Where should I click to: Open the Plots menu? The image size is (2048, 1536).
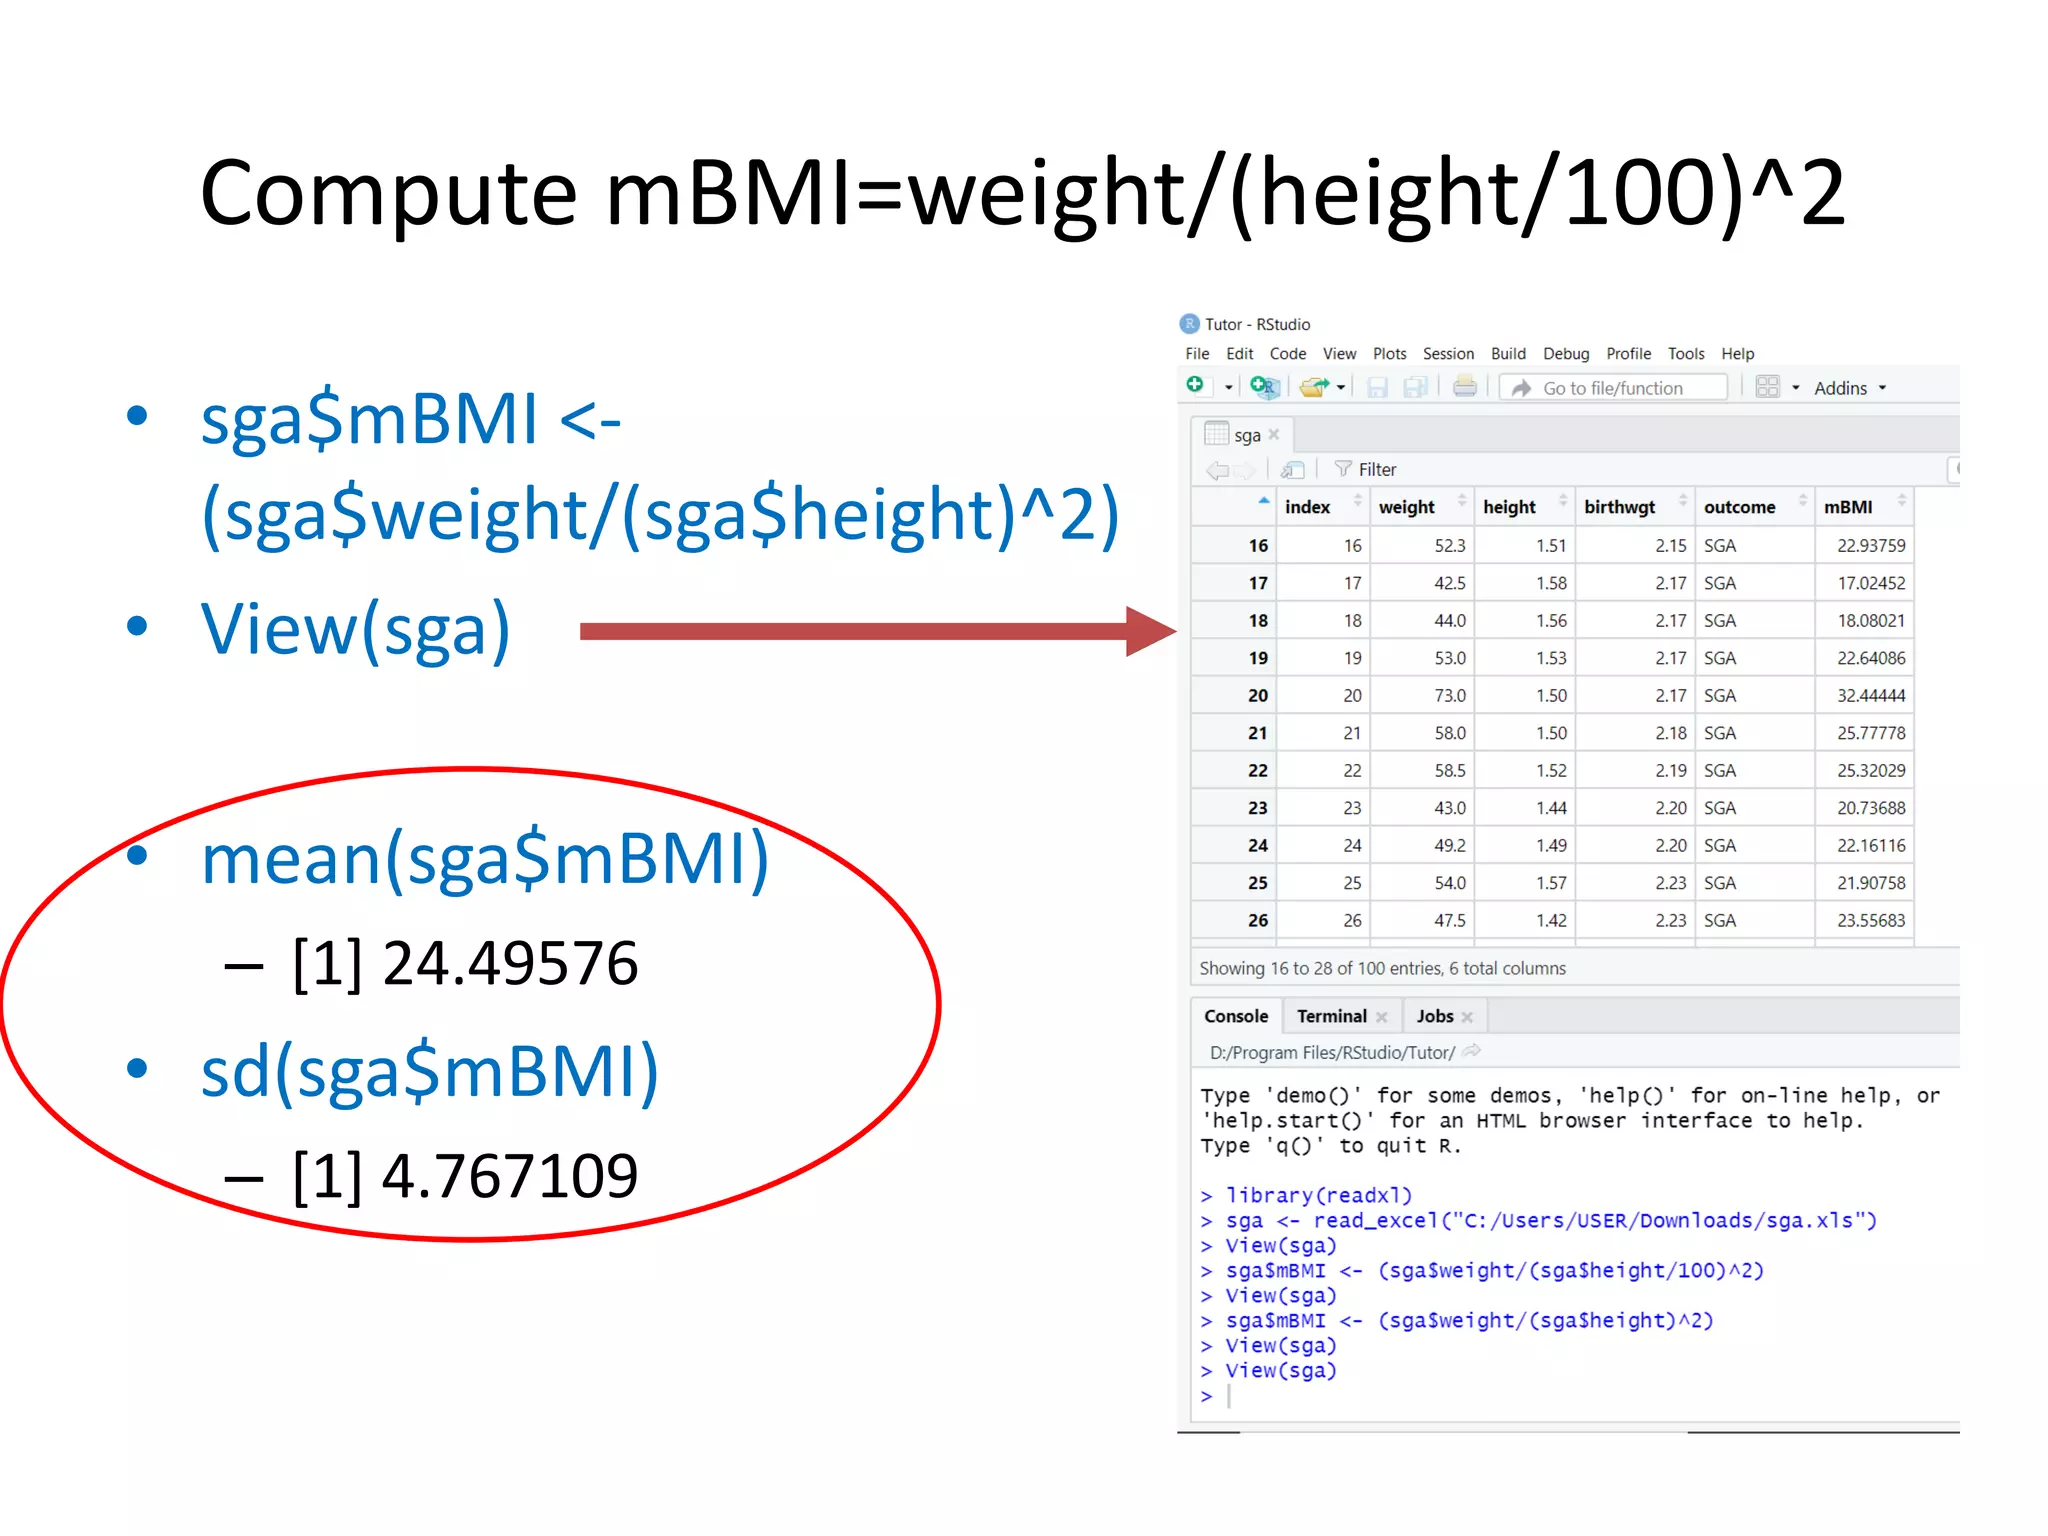(x=1389, y=354)
